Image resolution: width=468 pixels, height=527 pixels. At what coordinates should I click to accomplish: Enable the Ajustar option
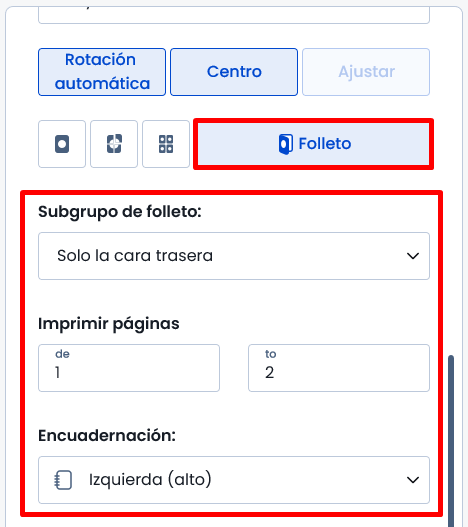tap(366, 72)
